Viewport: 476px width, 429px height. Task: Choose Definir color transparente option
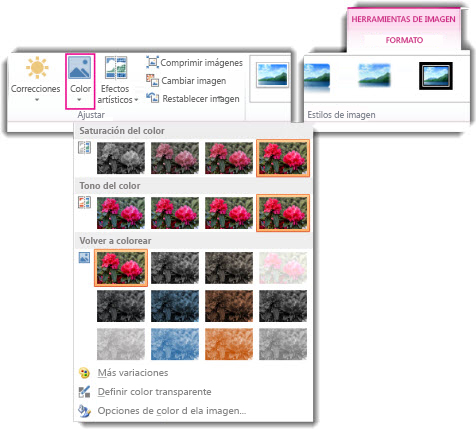click(x=154, y=392)
